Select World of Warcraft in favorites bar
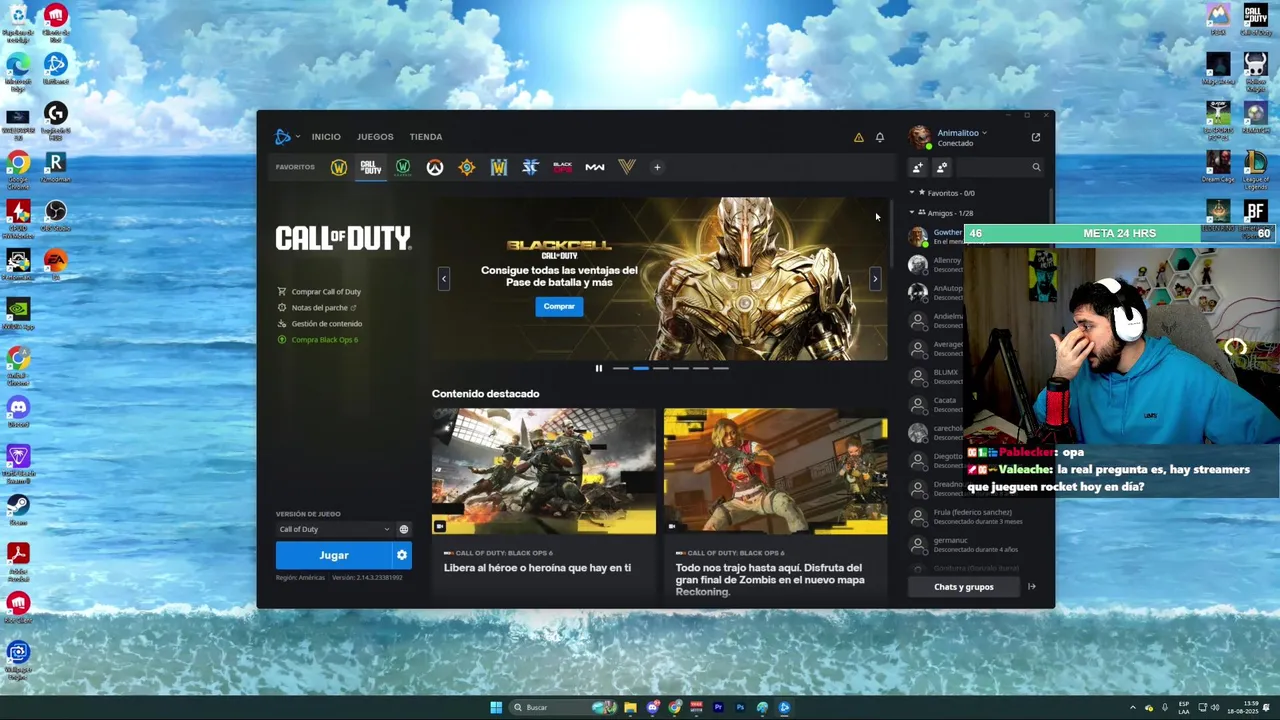Image resolution: width=1280 pixels, height=720 pixels. point(339,168)
